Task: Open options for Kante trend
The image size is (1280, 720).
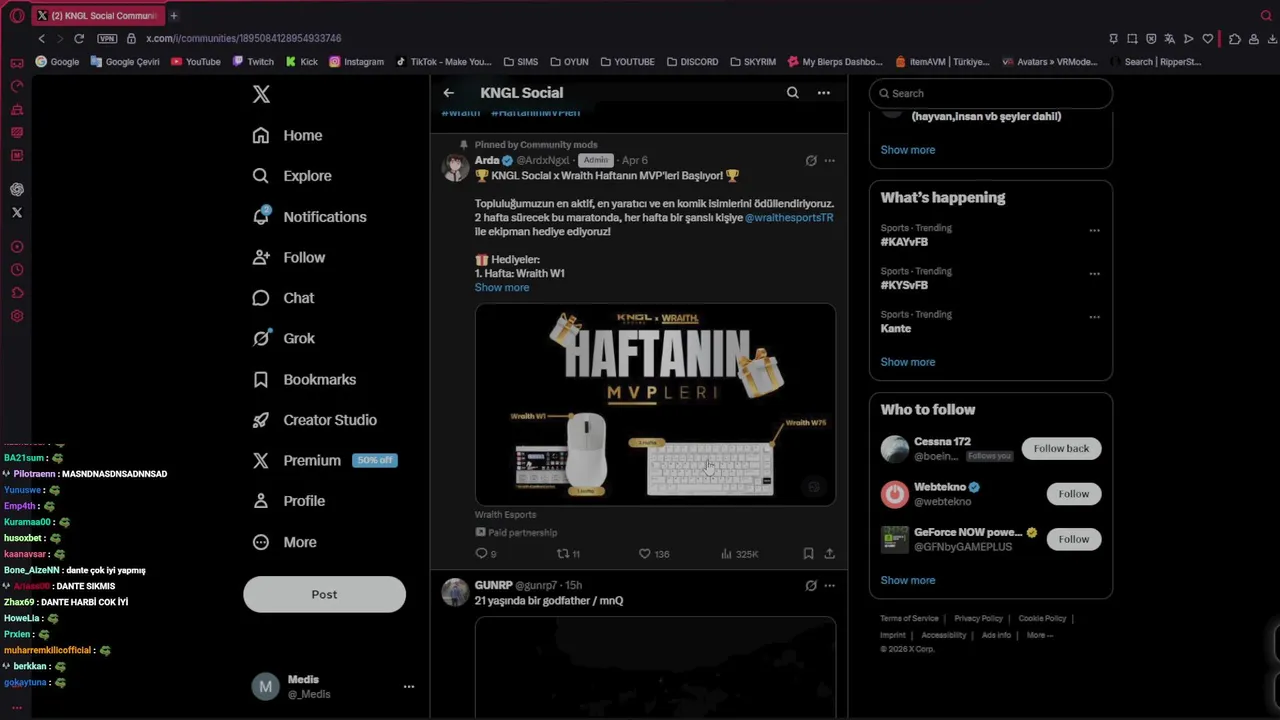Action: tap(1094, 317)
